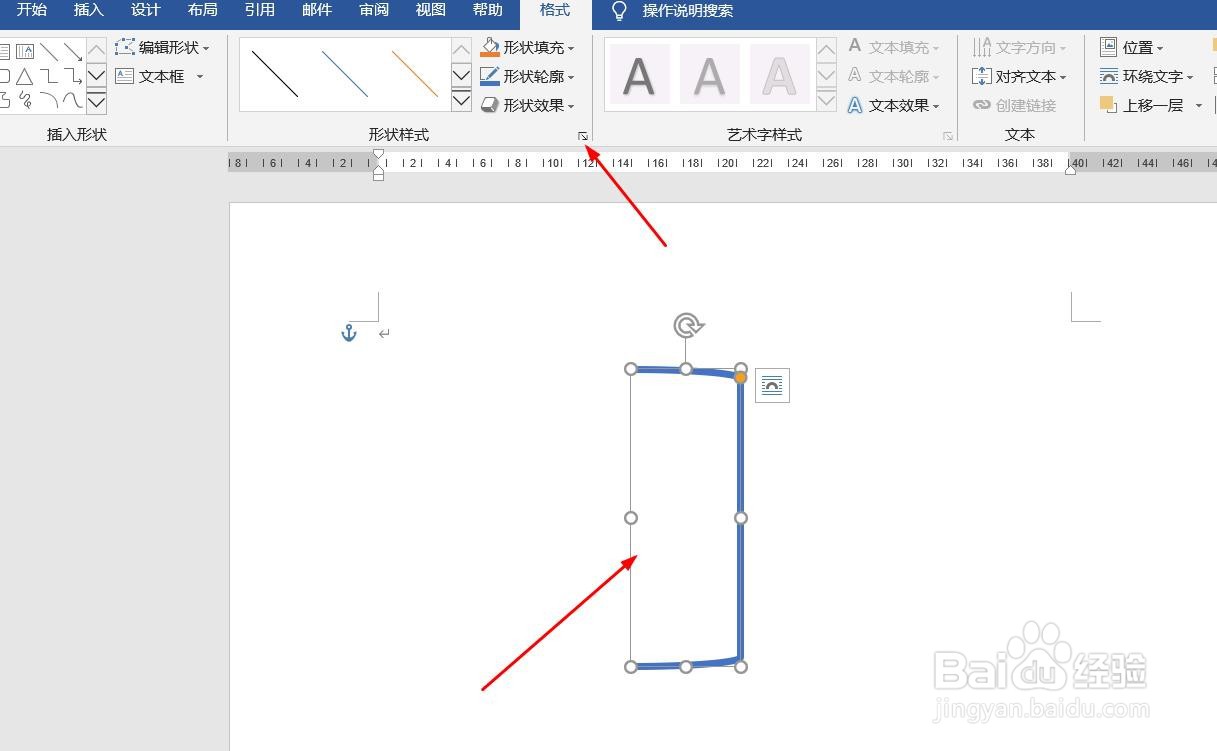Open the 环绕文字 dropdown
The height and width of the screenshot is (751, 1217).
pos(1146,76)
